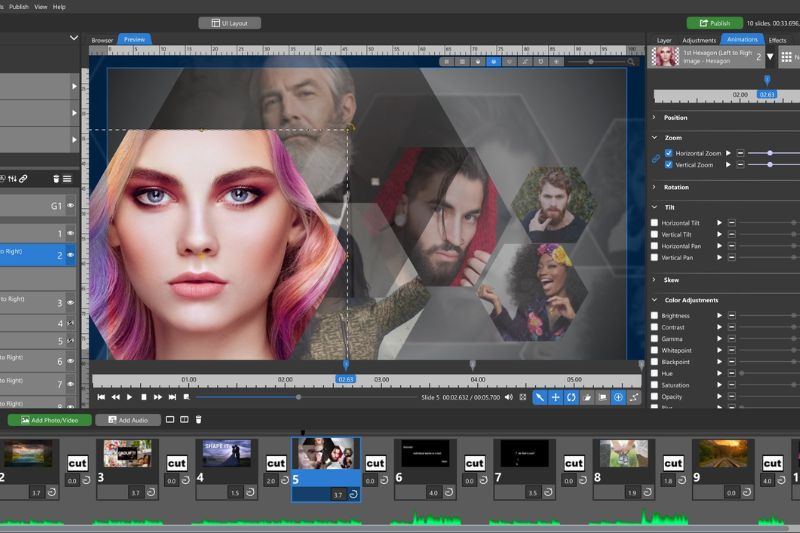Select the move tool with four arrows
Image resolution: width=800 pixels, height=533 pixels.
555,397
